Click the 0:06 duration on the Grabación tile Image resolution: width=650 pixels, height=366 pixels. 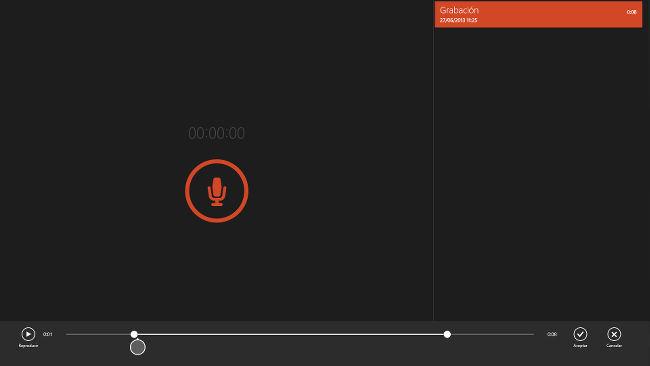pos(631,12)
